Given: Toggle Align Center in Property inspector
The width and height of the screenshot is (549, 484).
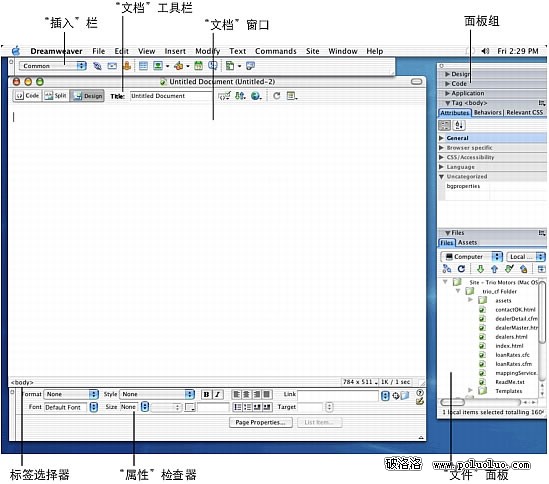Looking at the screenshot, I should [x=246, y=395].
